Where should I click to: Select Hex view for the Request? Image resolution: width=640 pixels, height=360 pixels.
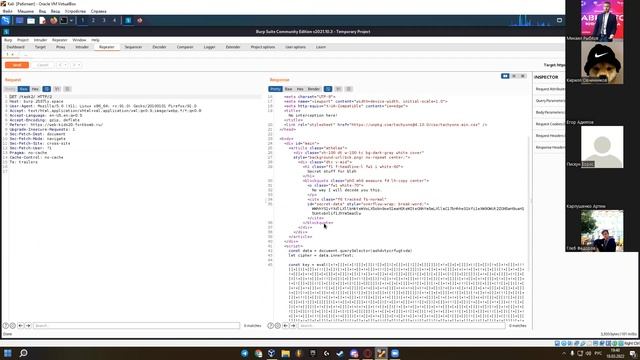[35, 89]
